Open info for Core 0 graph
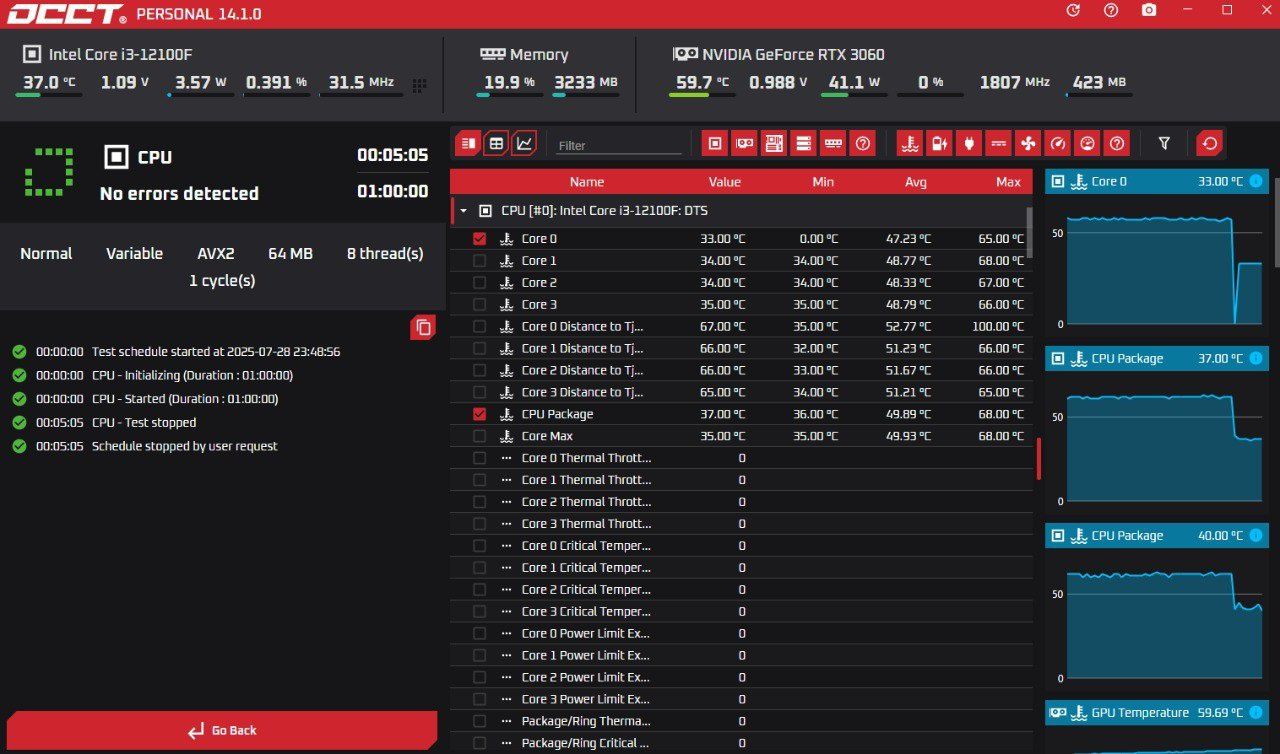 point(1256,181)
